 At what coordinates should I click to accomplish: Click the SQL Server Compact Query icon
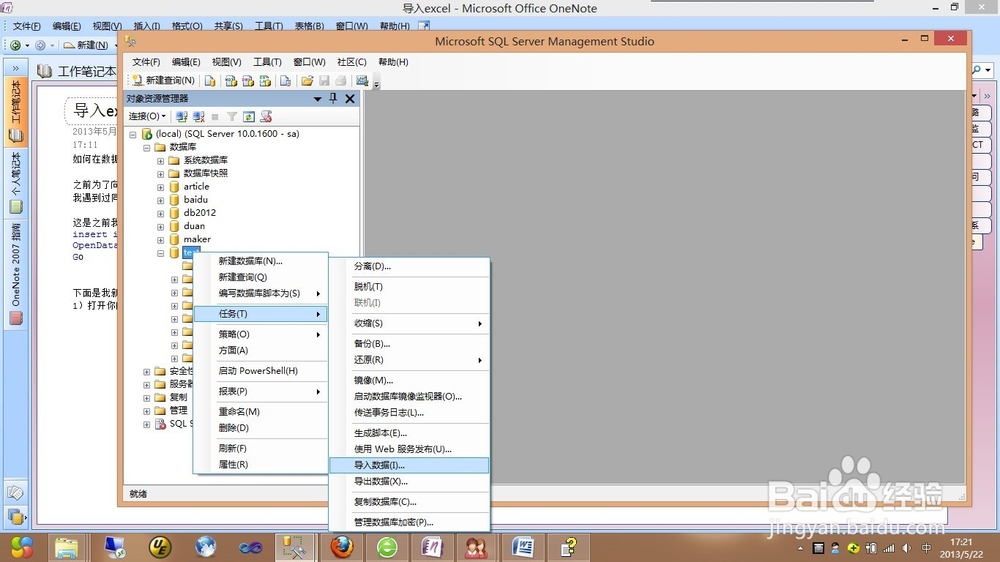286,81
